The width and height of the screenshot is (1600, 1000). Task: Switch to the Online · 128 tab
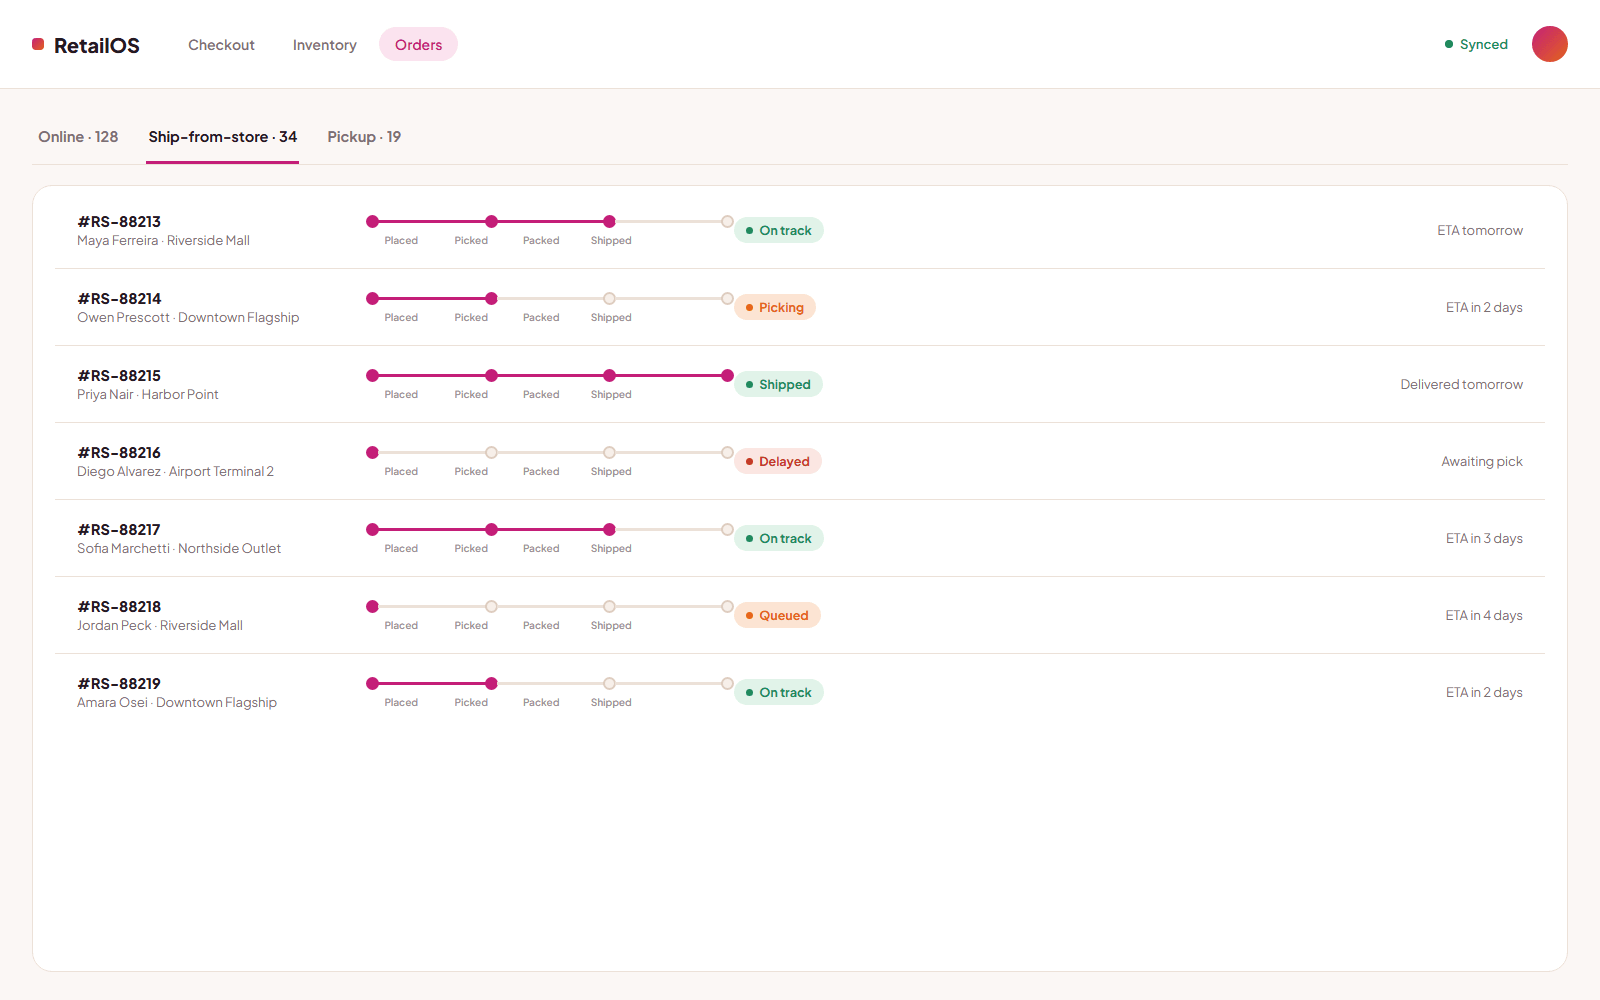click(x=78, y=137)
